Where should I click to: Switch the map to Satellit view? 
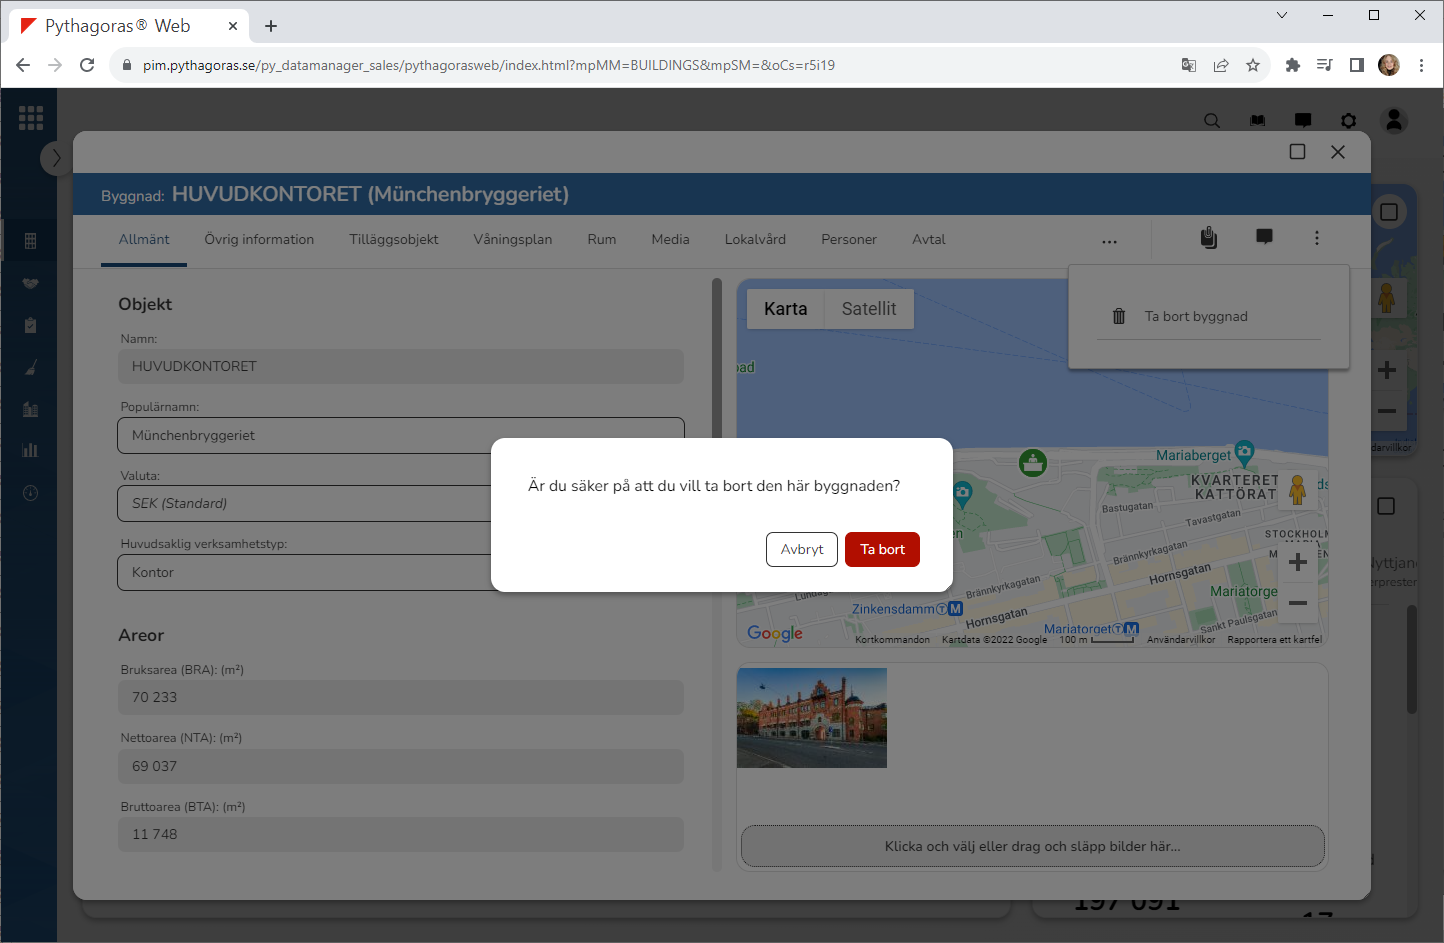click(868, 309)
